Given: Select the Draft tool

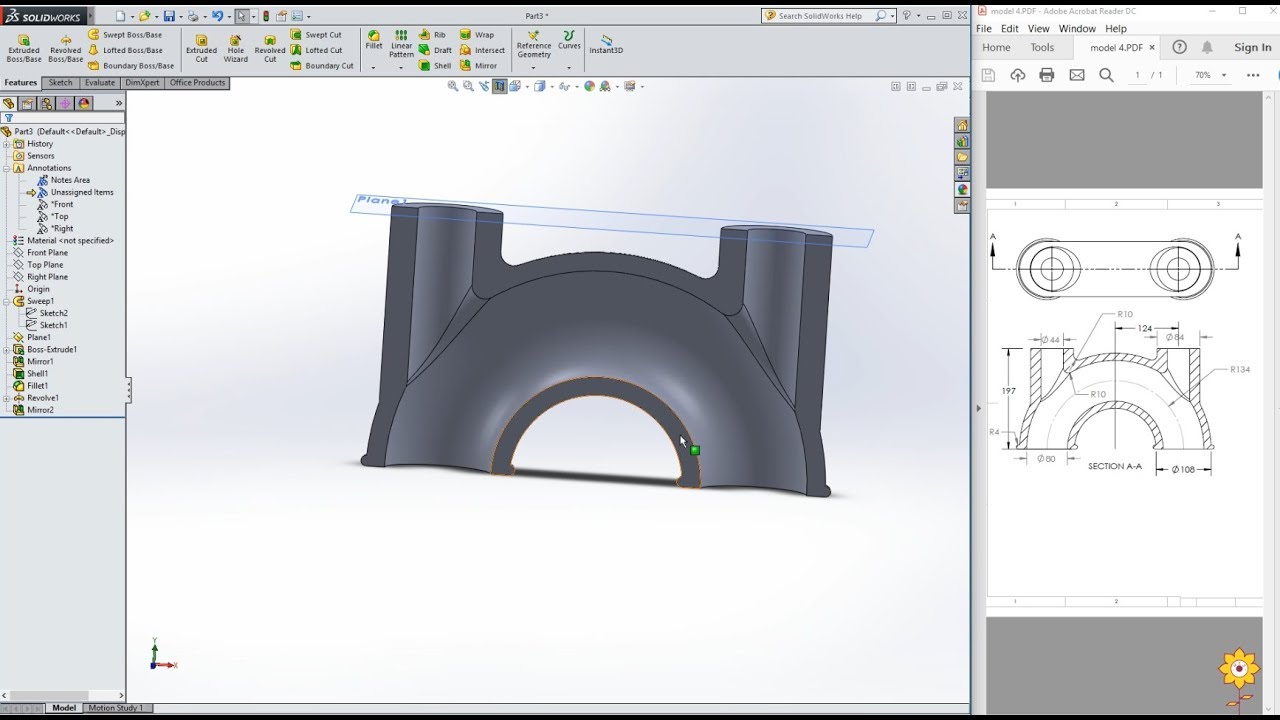Looking at the screenshot, I should (x=435, y=50).
